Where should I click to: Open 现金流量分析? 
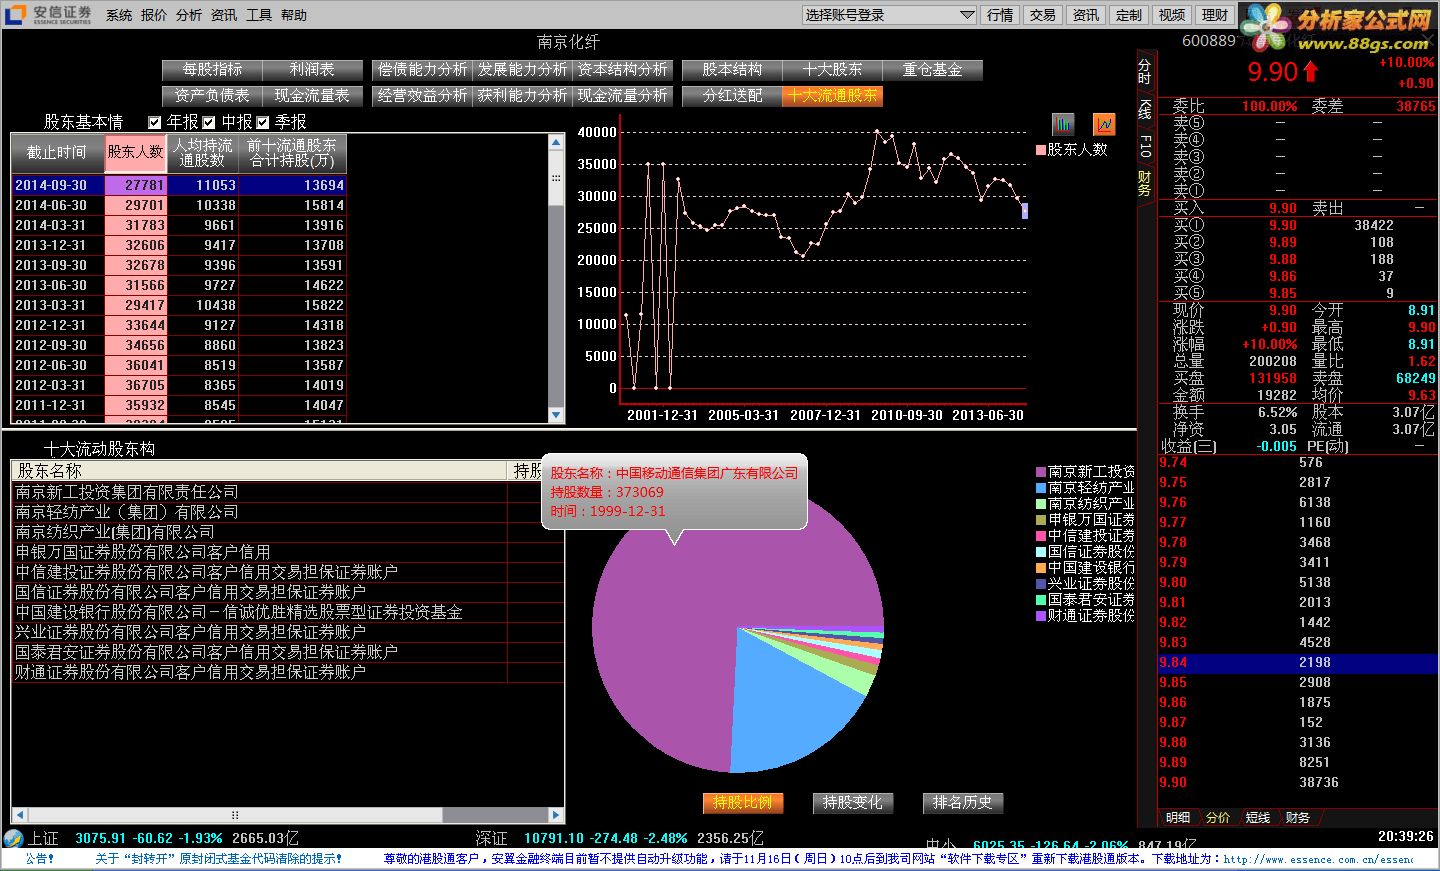(622, 96)
